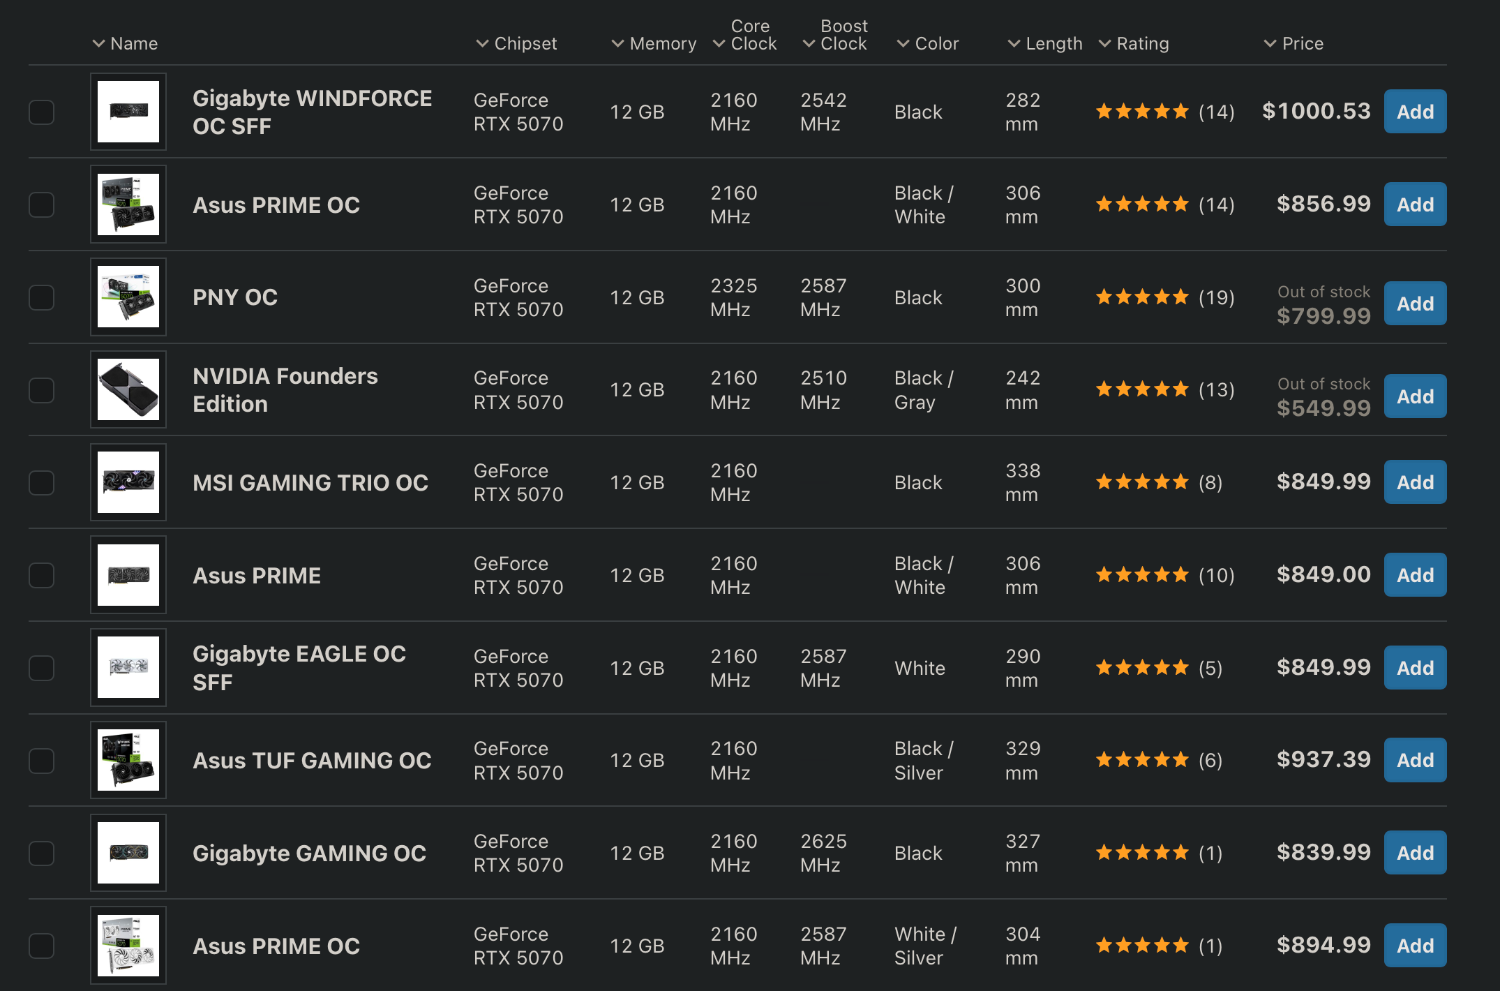
Task: Sort table by Name column
Action: [x=125, y=44]
